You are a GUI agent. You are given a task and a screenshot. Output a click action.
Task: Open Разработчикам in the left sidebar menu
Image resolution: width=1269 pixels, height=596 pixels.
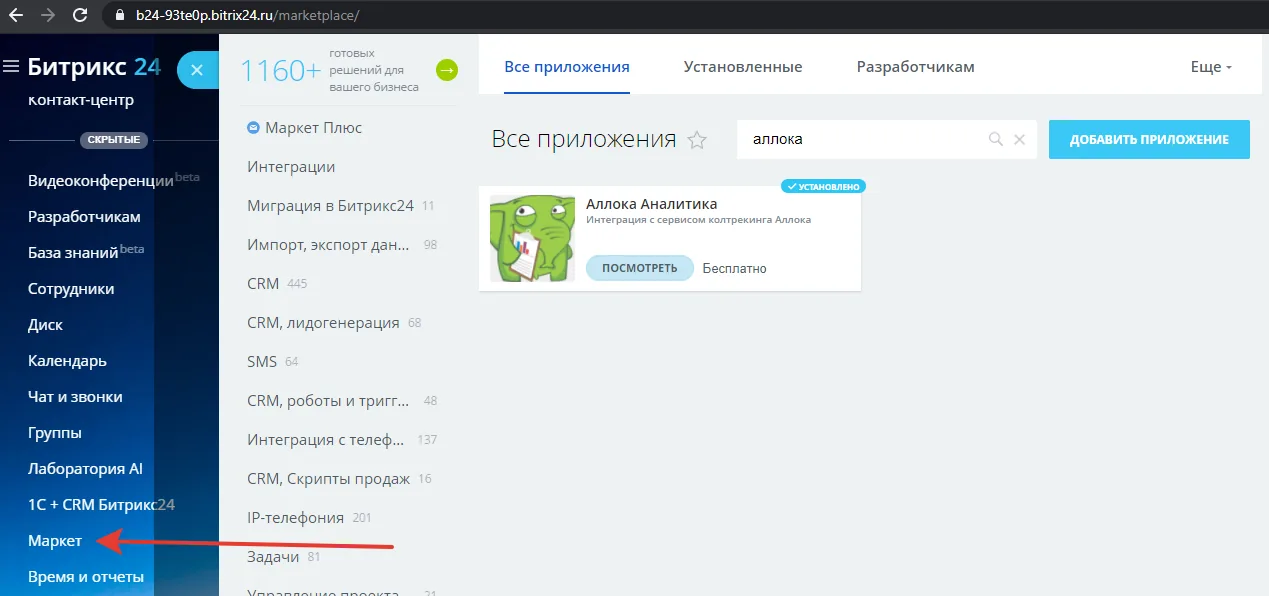[x=84, y=217]
